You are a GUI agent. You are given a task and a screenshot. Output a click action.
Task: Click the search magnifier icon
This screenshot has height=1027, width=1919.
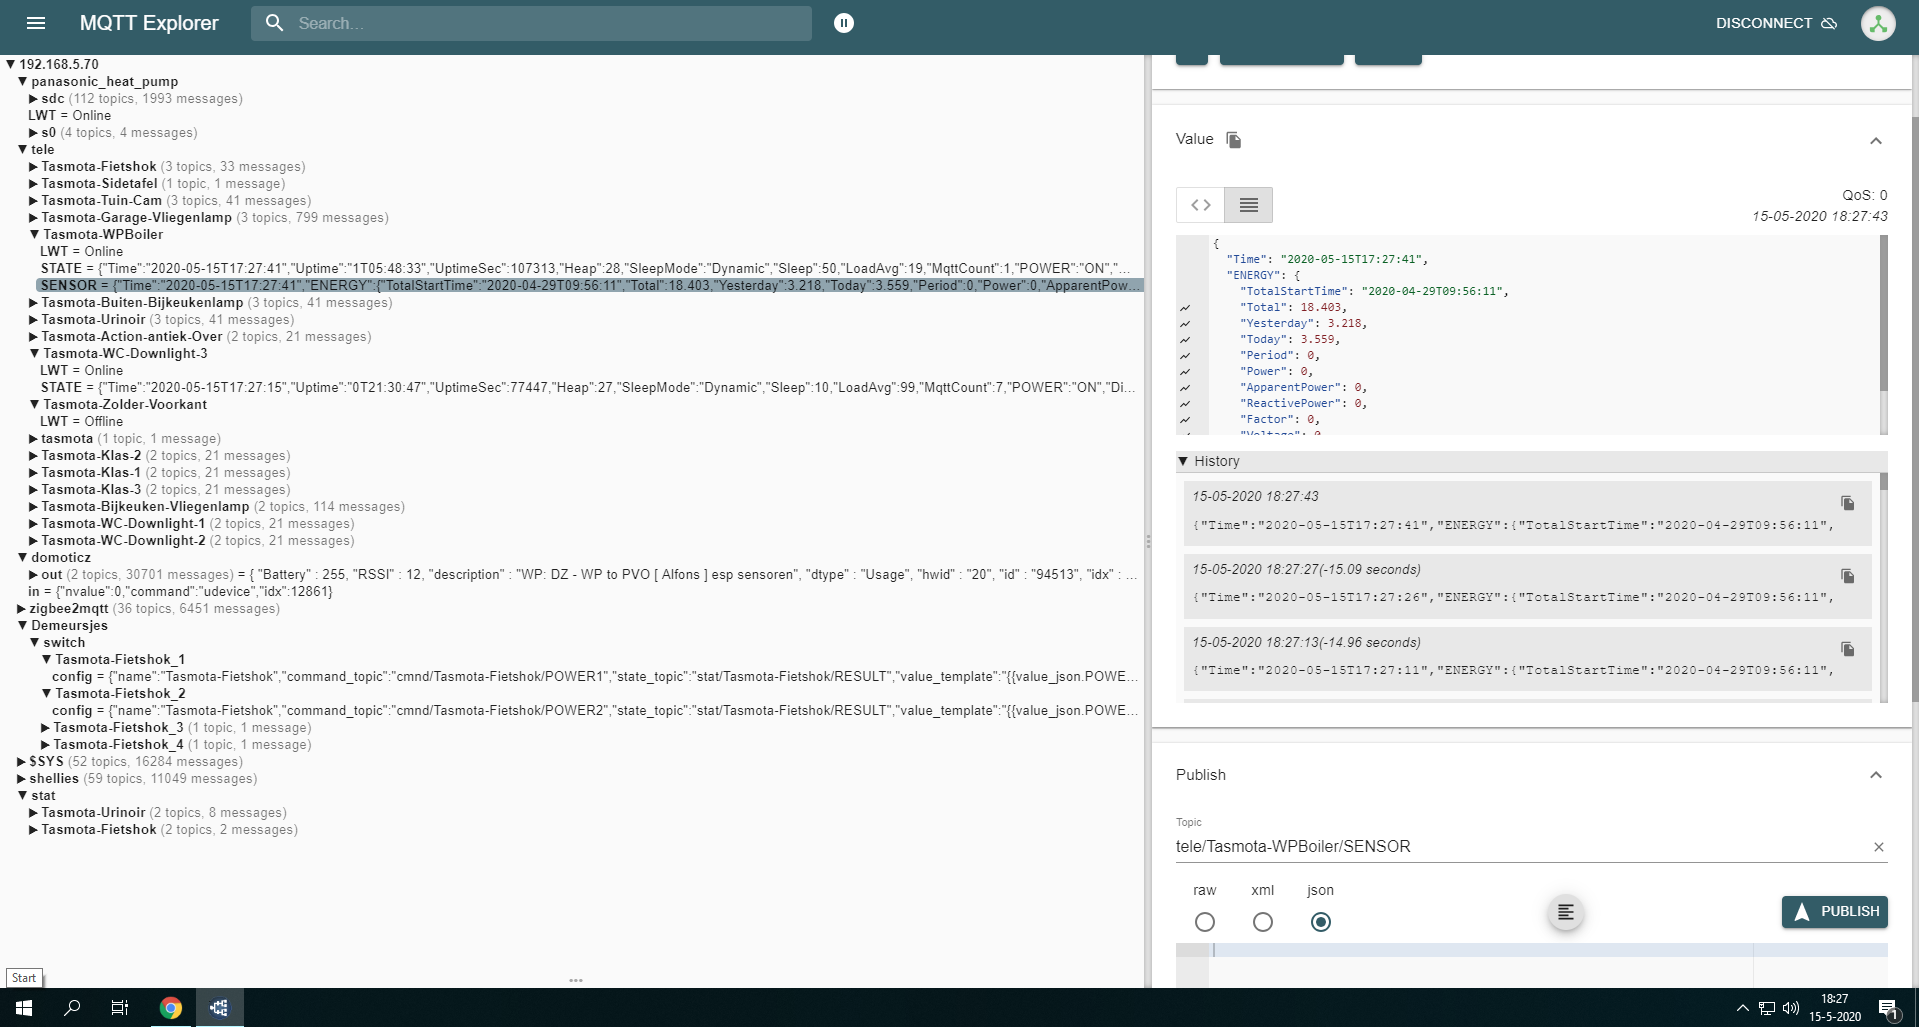coord(274,23)
